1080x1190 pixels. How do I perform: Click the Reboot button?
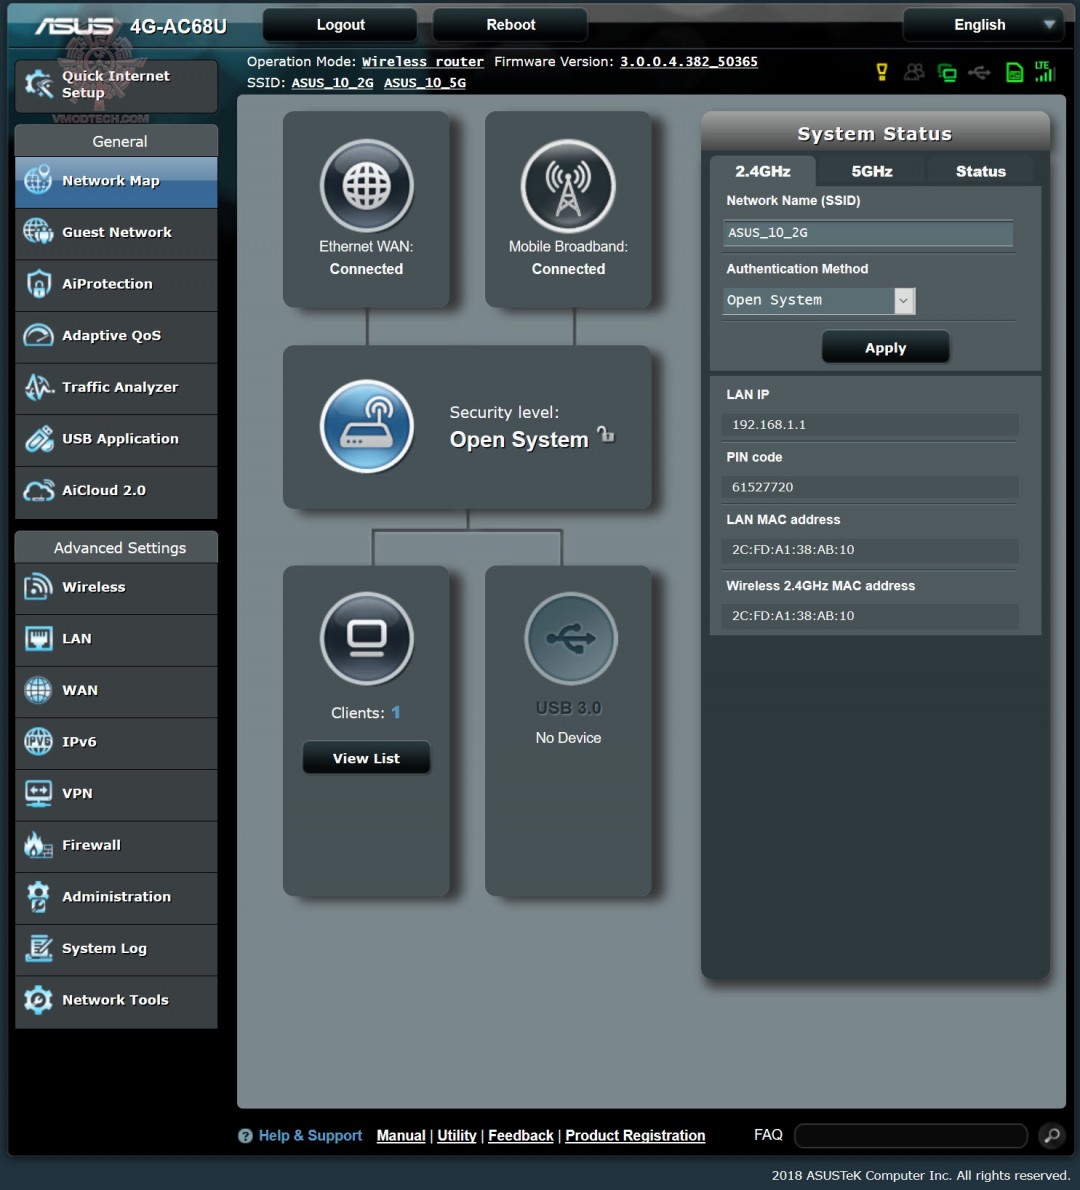pos(510,25)
